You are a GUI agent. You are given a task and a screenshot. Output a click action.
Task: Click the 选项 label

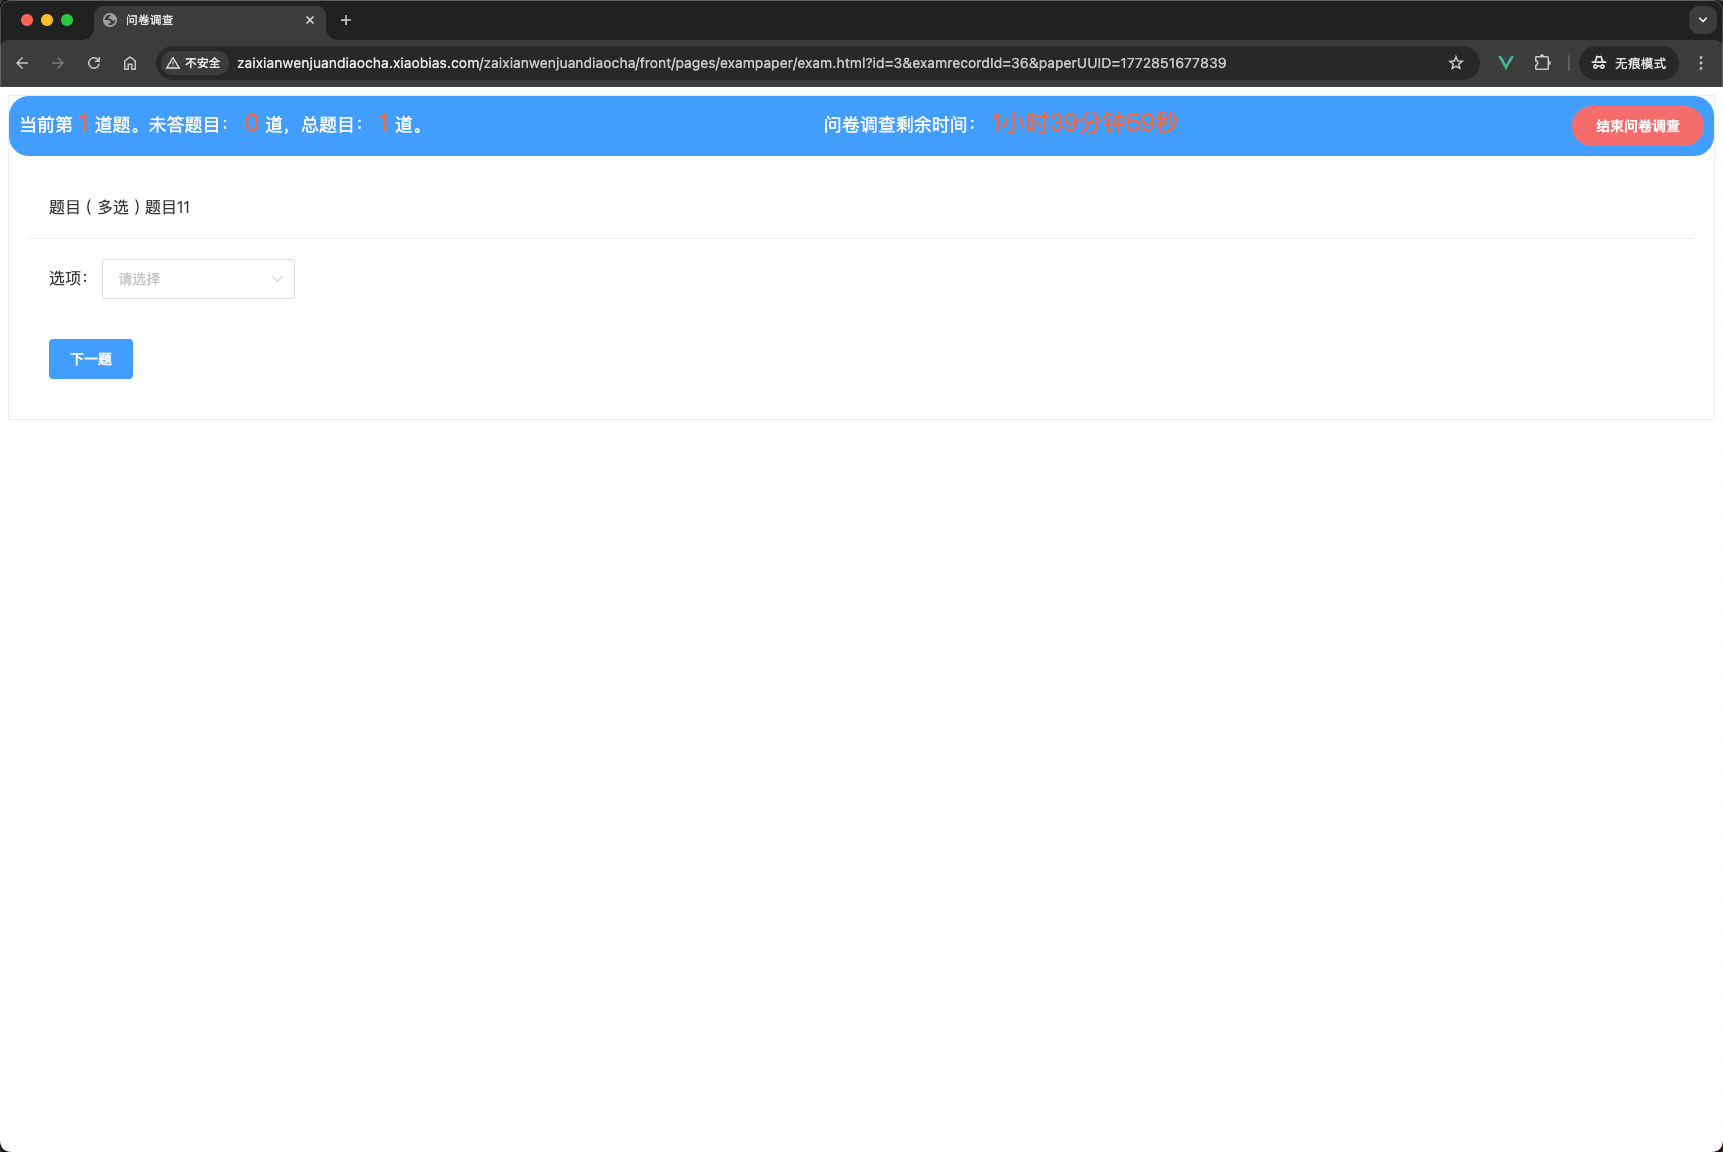pos(68,278)
